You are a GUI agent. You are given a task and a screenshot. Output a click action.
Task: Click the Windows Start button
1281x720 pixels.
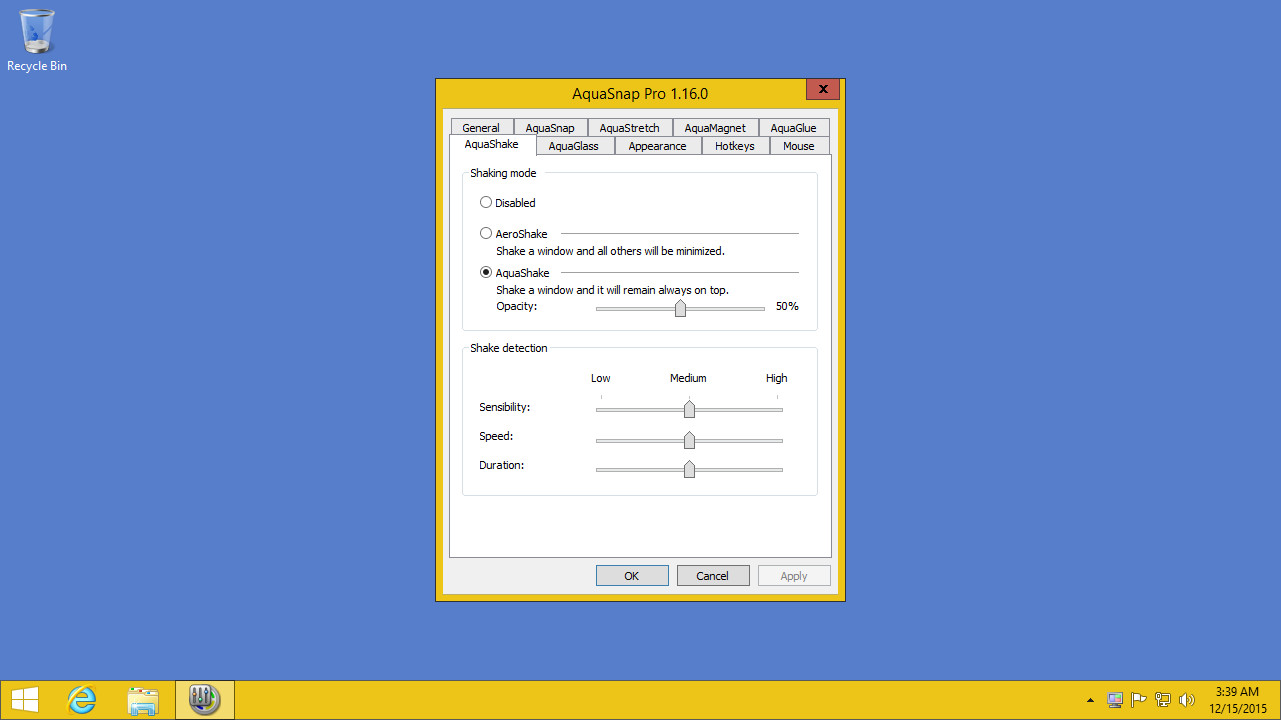(23, 699)
